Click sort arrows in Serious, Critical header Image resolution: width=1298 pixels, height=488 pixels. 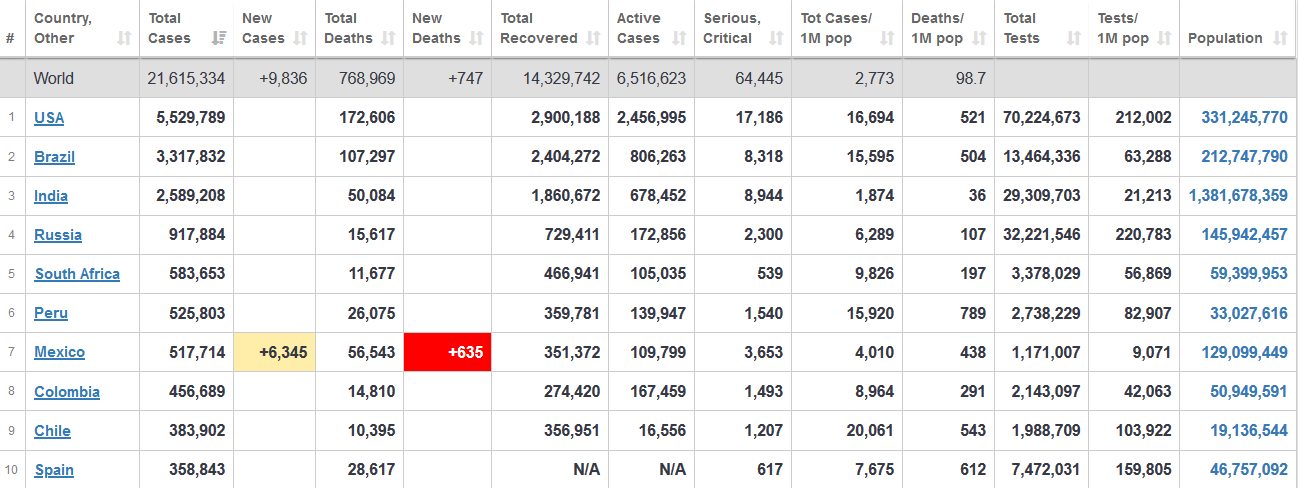click(776, 39)
